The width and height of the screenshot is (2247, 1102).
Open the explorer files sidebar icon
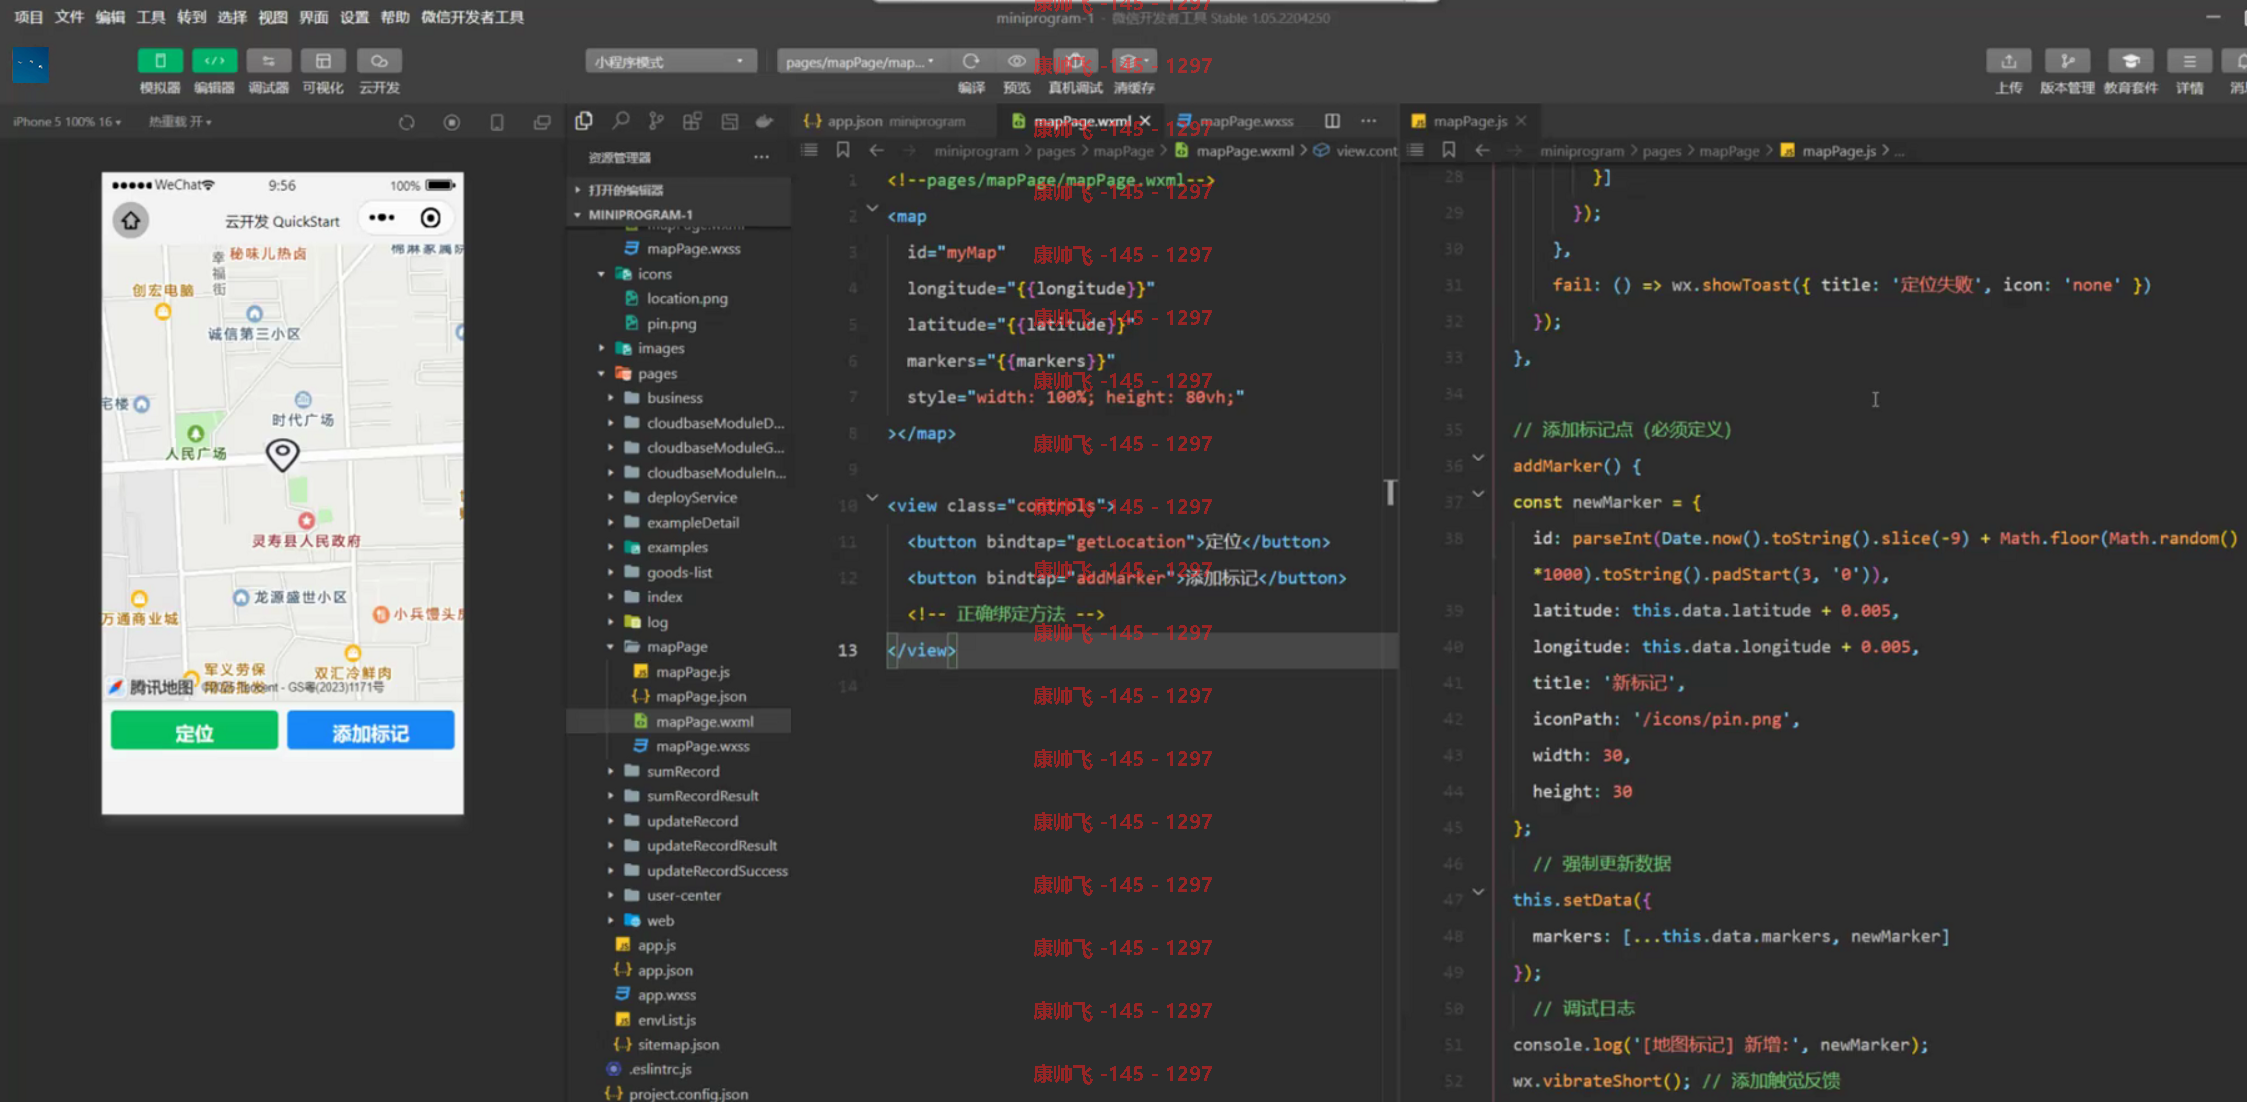[x=584, y=121]
